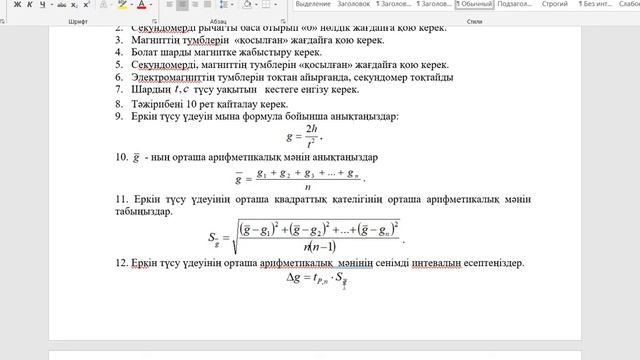Center-align the paragraph
This screenshot has height=360, width=640.
(182, 5)
